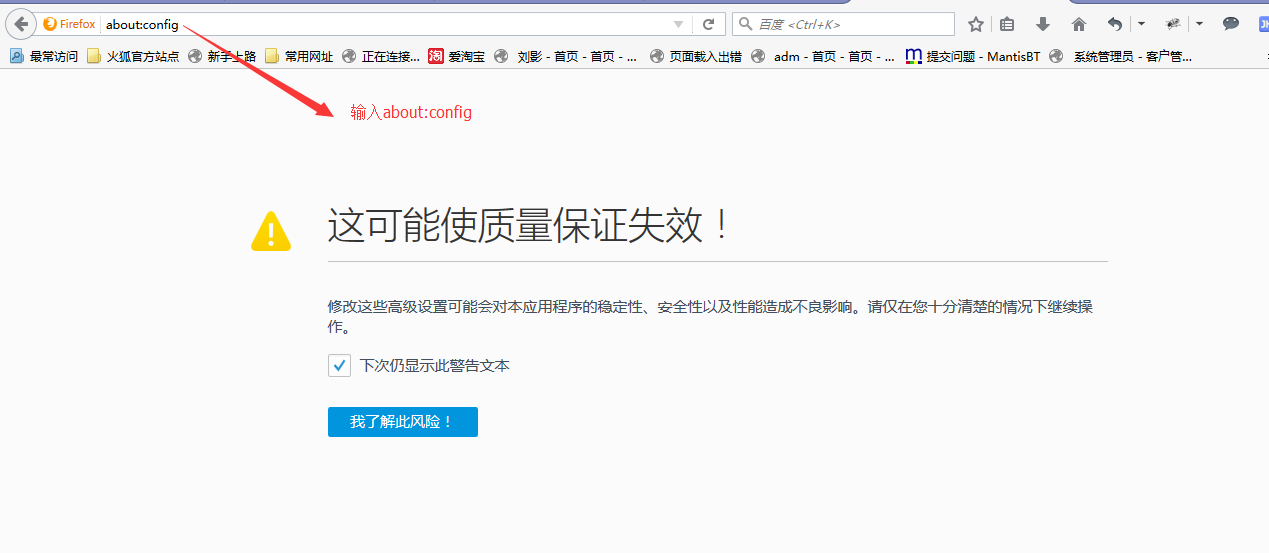Click the 我了解此风险！ button

pyautogui.click(x=403, y=422)
